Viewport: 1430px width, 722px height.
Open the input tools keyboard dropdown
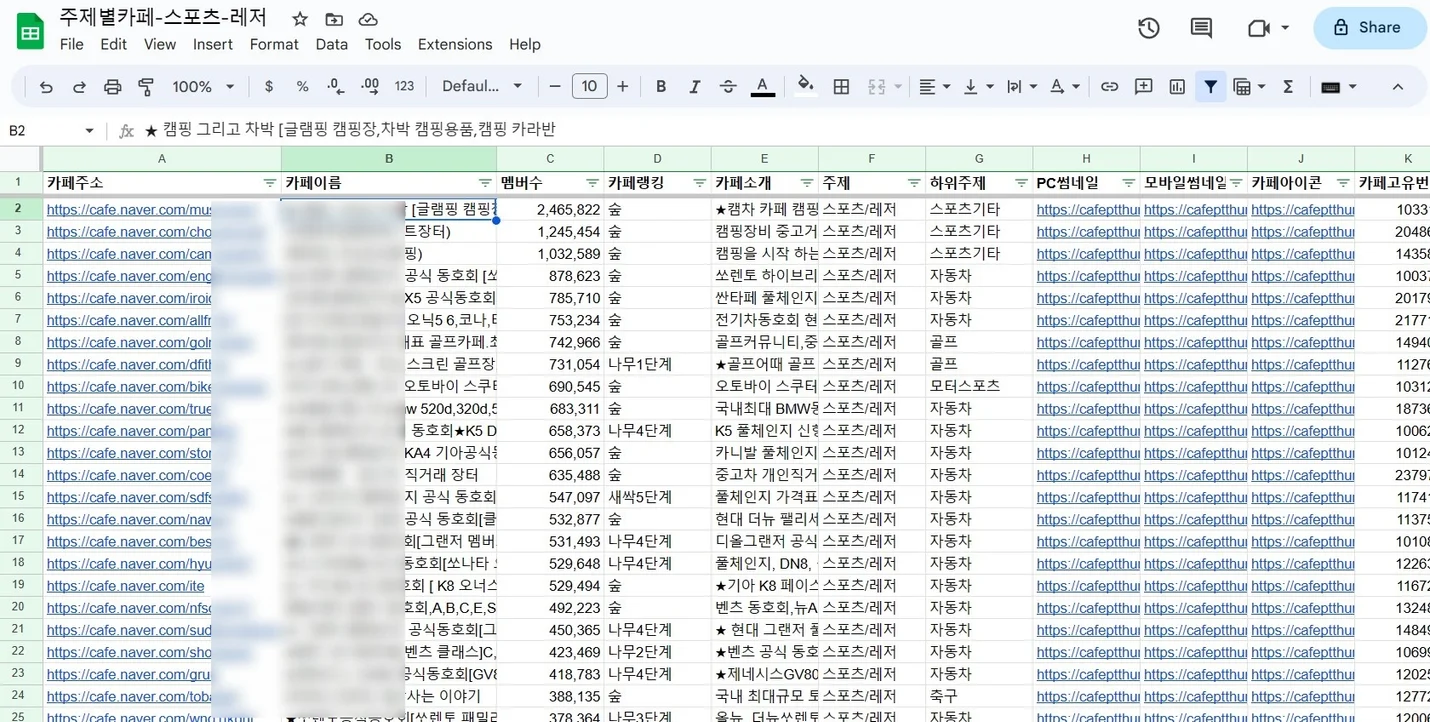click(x=1339, y=87)
